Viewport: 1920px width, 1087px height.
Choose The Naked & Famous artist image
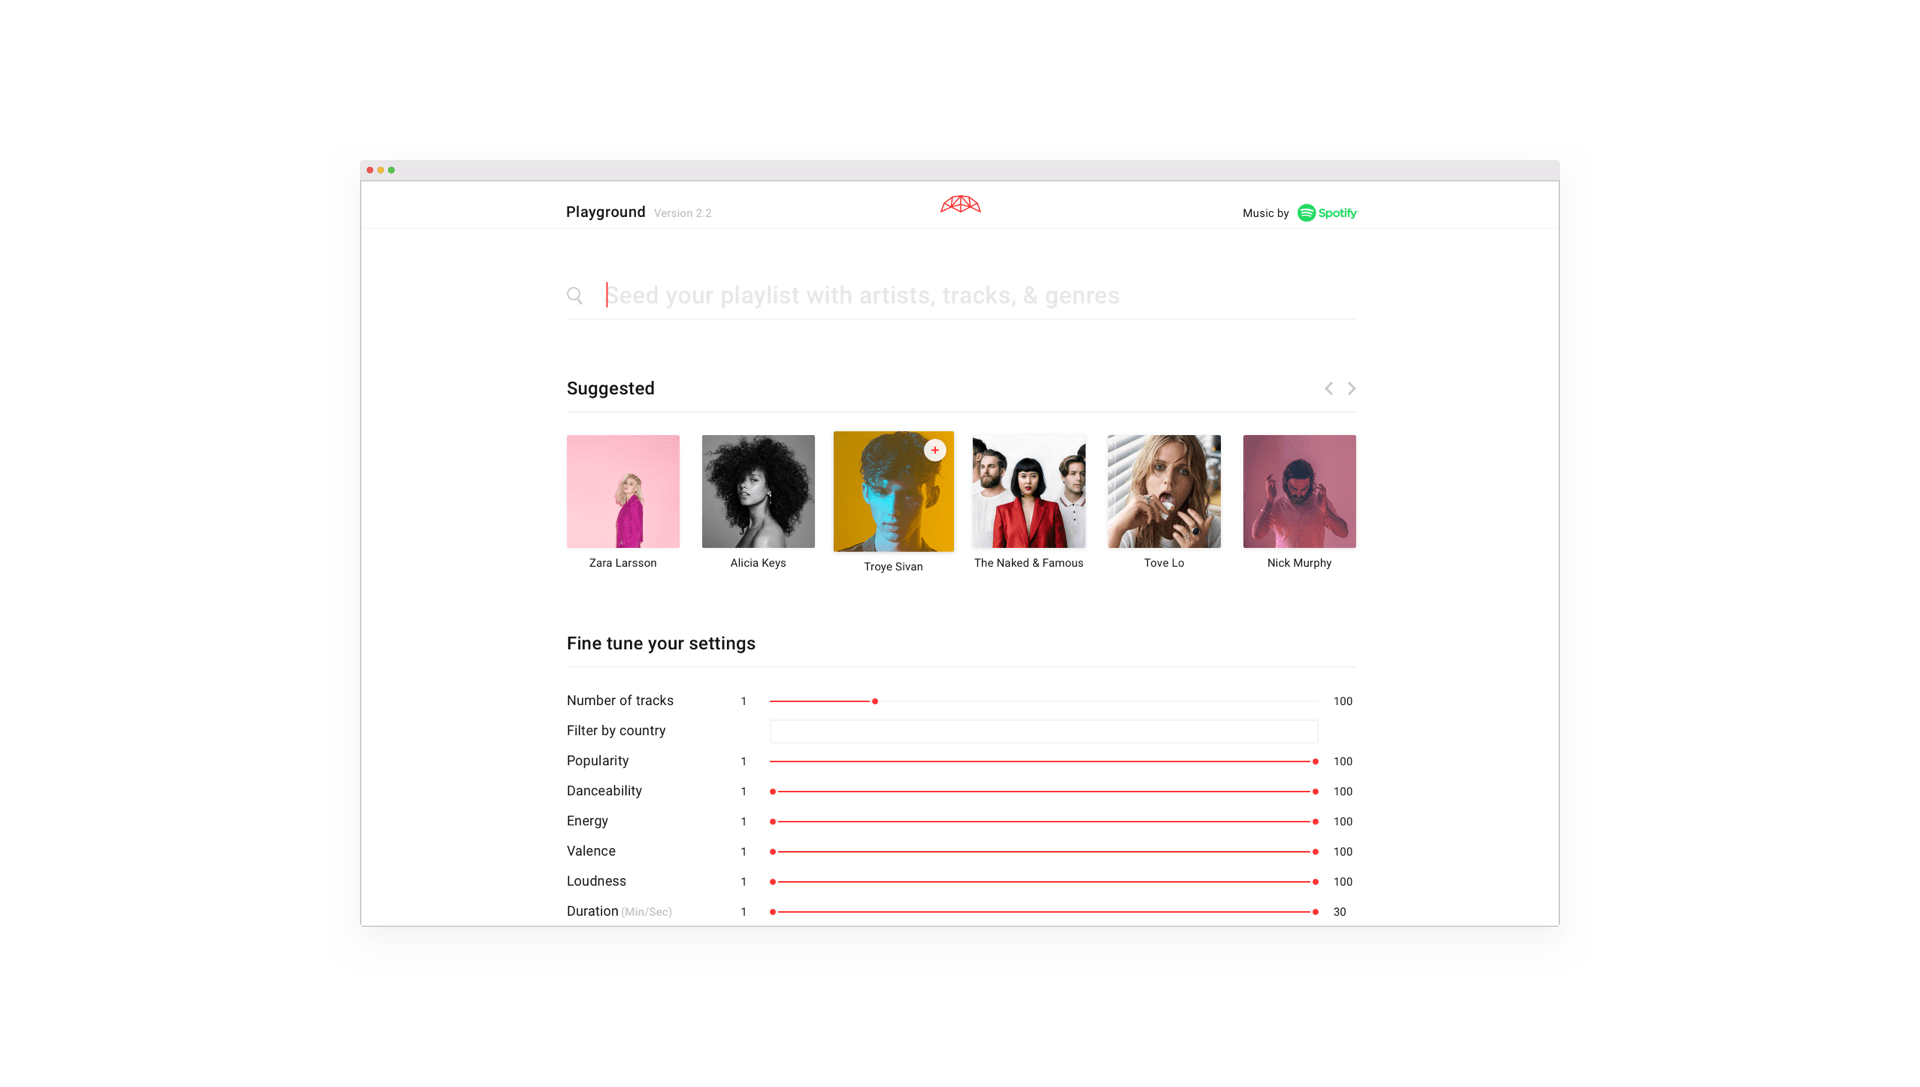click(x=1028, y=491)
